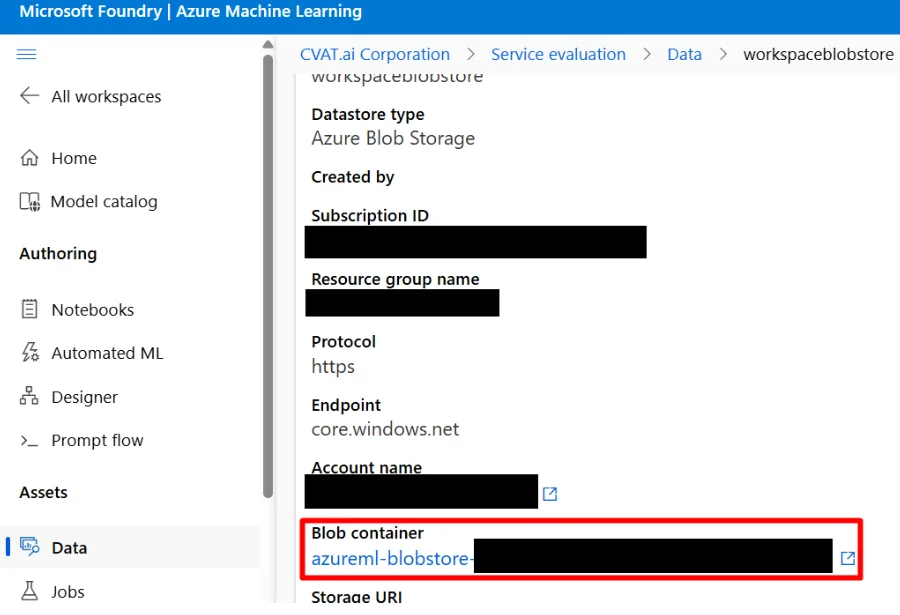Viewport: 900px width, 615px height.
Task: Click the Storage URI label
Action: point(356,597)
